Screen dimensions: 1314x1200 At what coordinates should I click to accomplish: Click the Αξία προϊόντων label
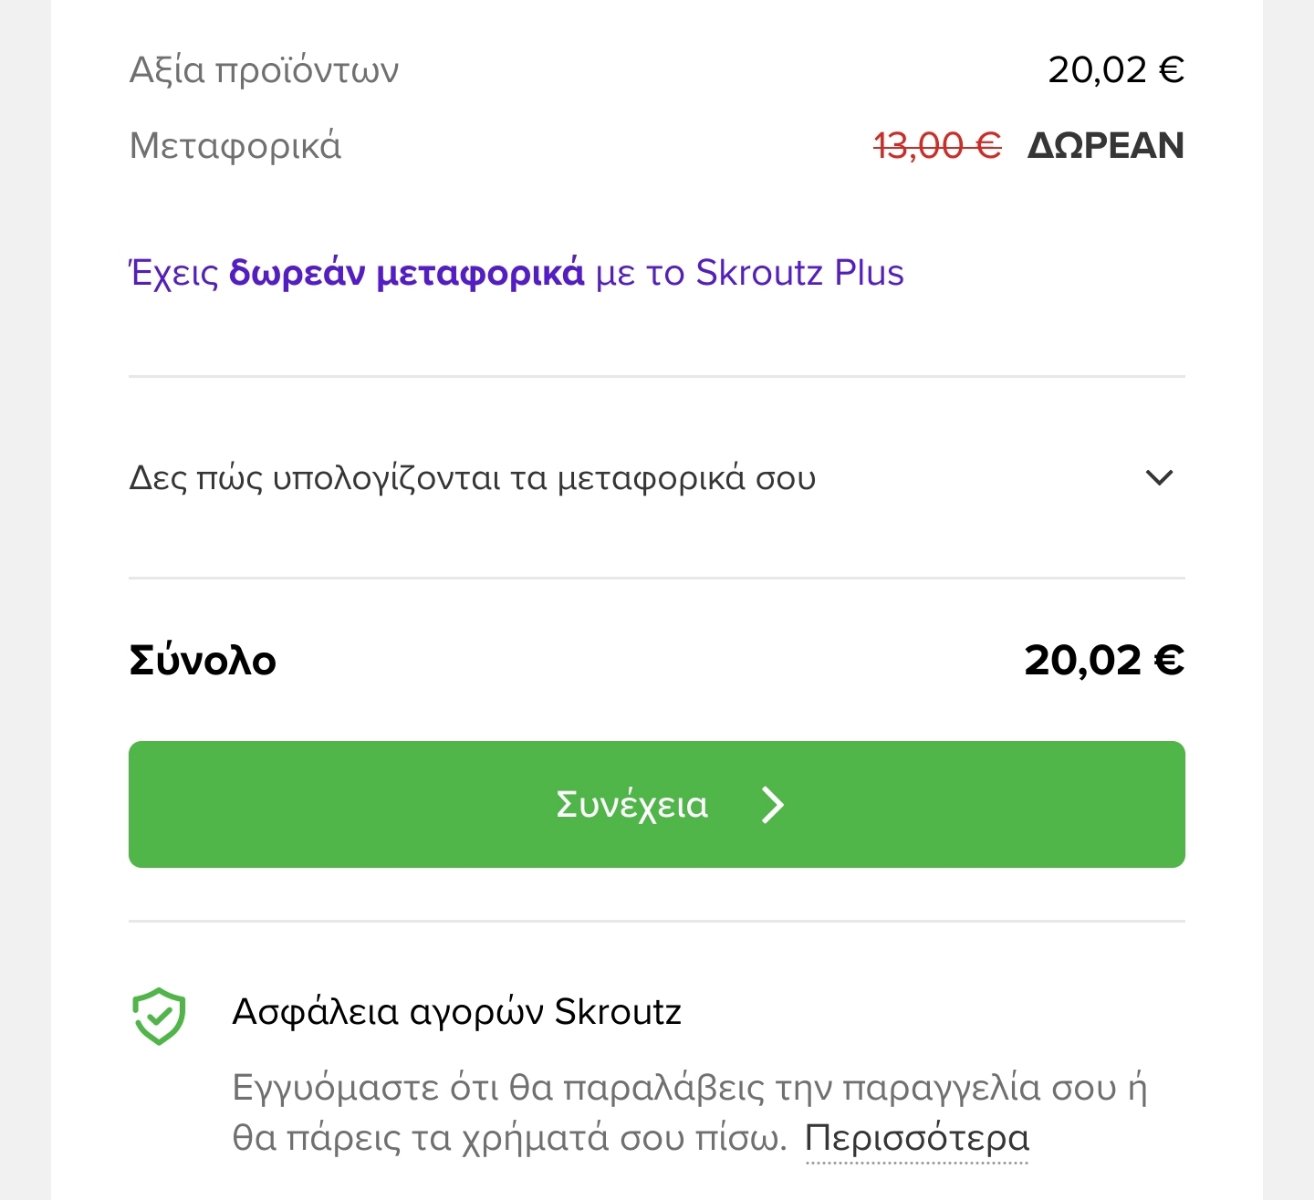pos(264,70)
